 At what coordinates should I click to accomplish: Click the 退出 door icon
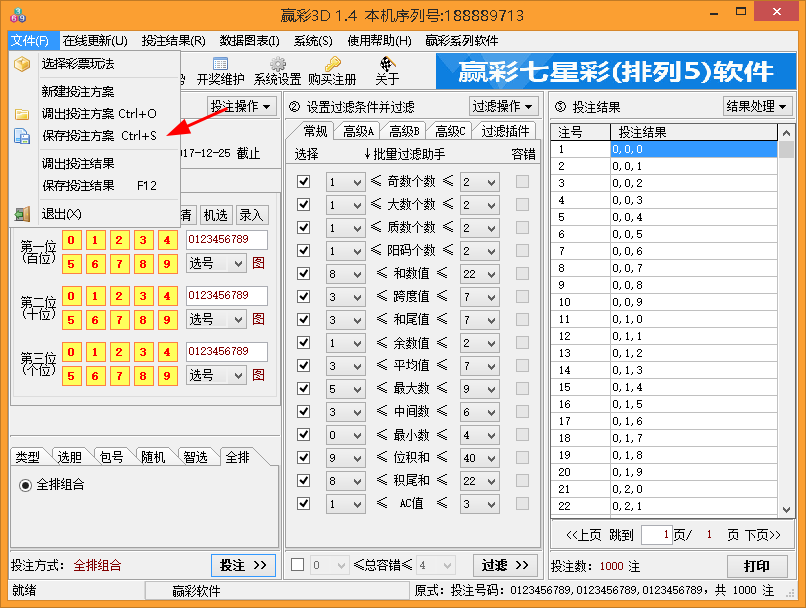(x=22, y=214)
